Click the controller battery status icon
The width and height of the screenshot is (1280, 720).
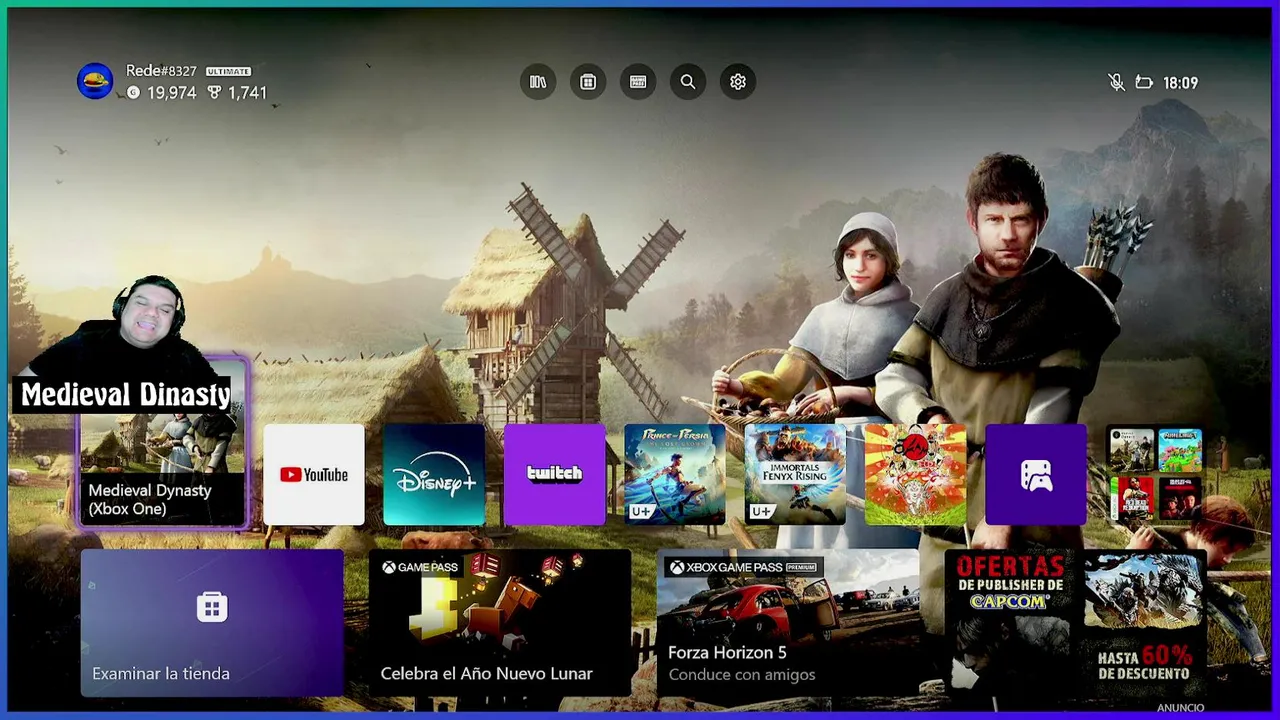[1144, 83]
